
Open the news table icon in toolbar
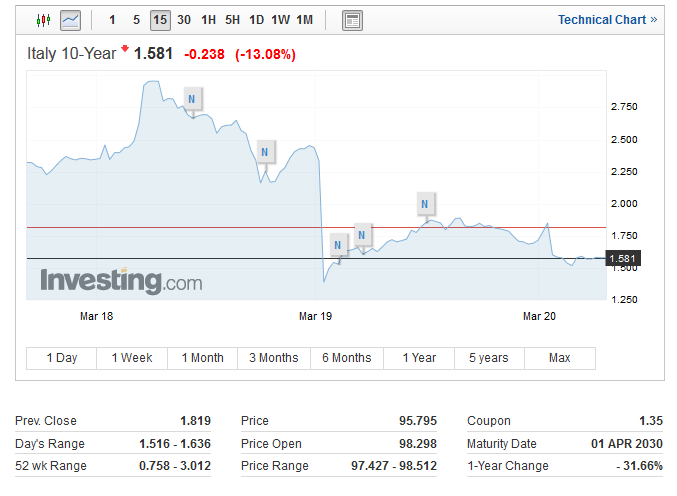pyautogui.click(x=352, y=20)
